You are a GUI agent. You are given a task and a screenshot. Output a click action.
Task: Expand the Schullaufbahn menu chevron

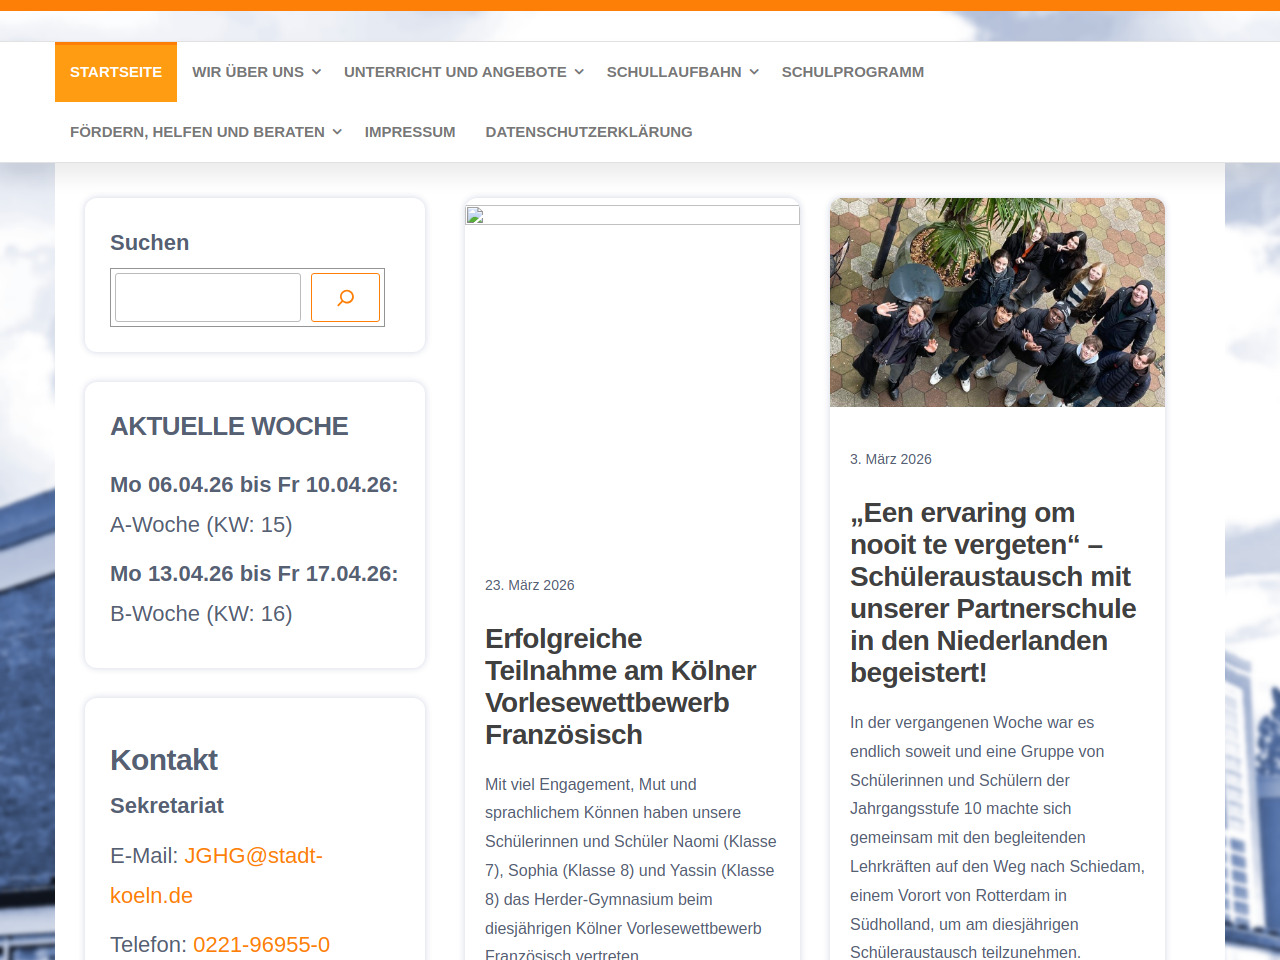point(754,72)
